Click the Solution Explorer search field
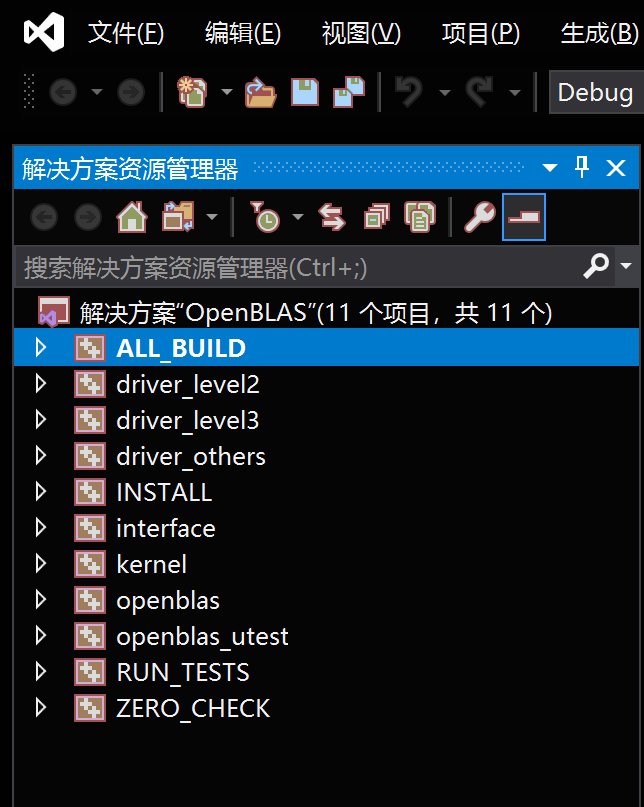Viewport: 644px width, 807px height. click(x=299, y=267)
